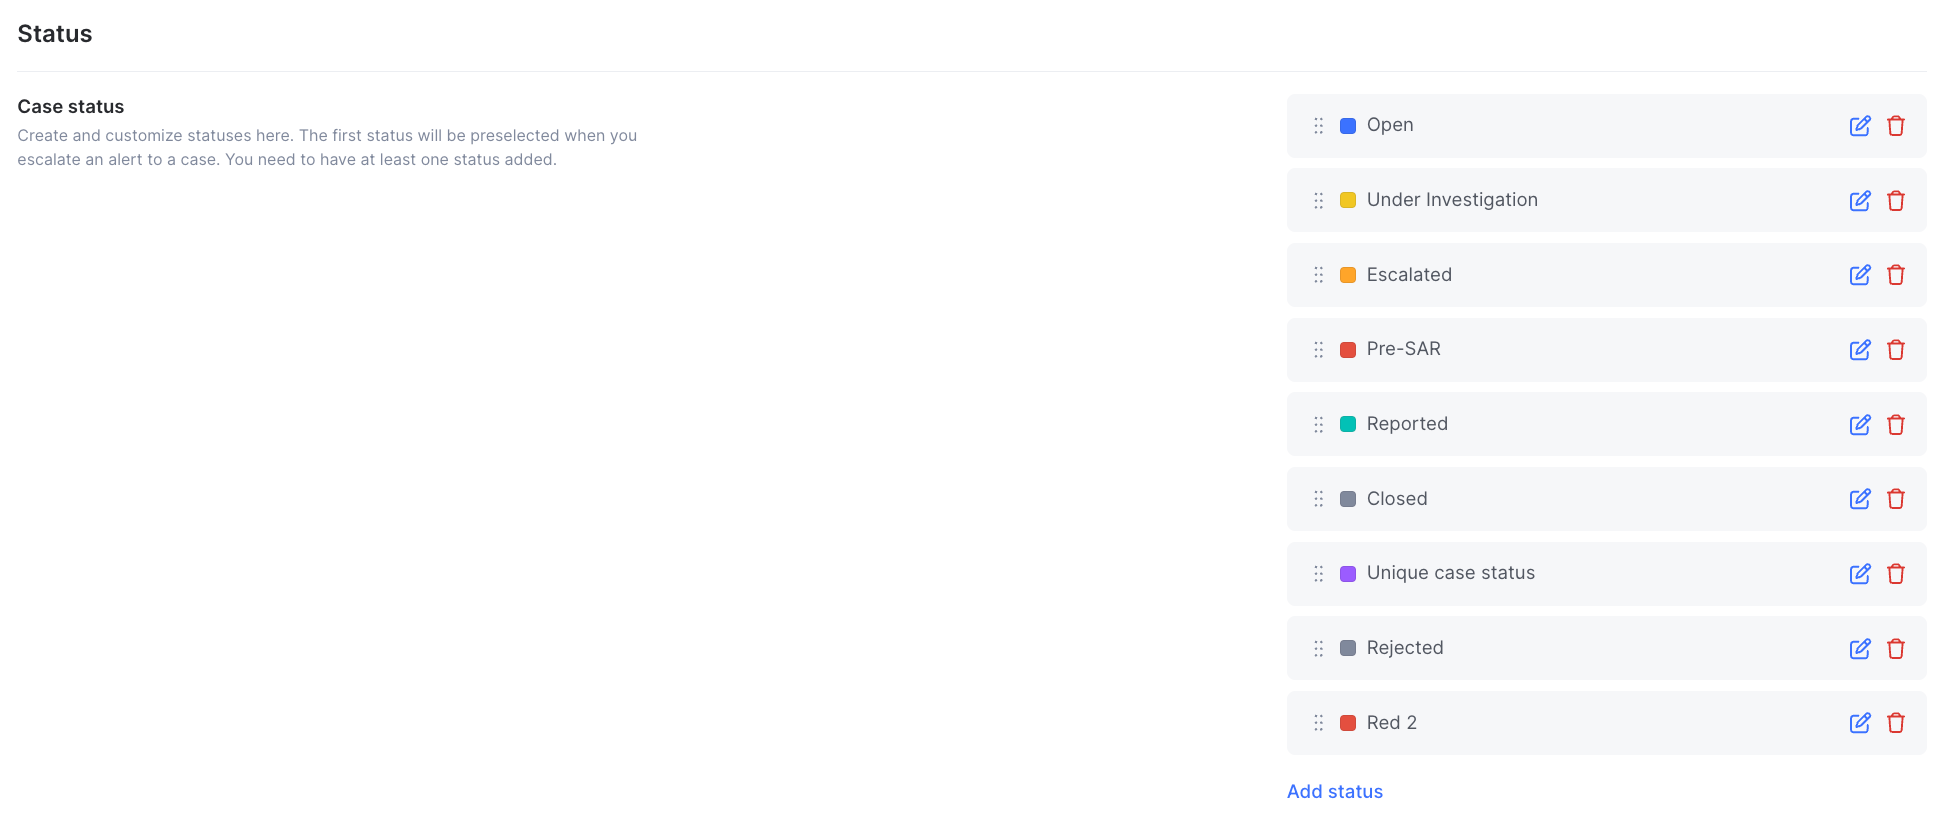This screenshot has width=1952, height=822.
Task: Click the orange swatch next to Escalated
Action: (x=1348, y=275)
